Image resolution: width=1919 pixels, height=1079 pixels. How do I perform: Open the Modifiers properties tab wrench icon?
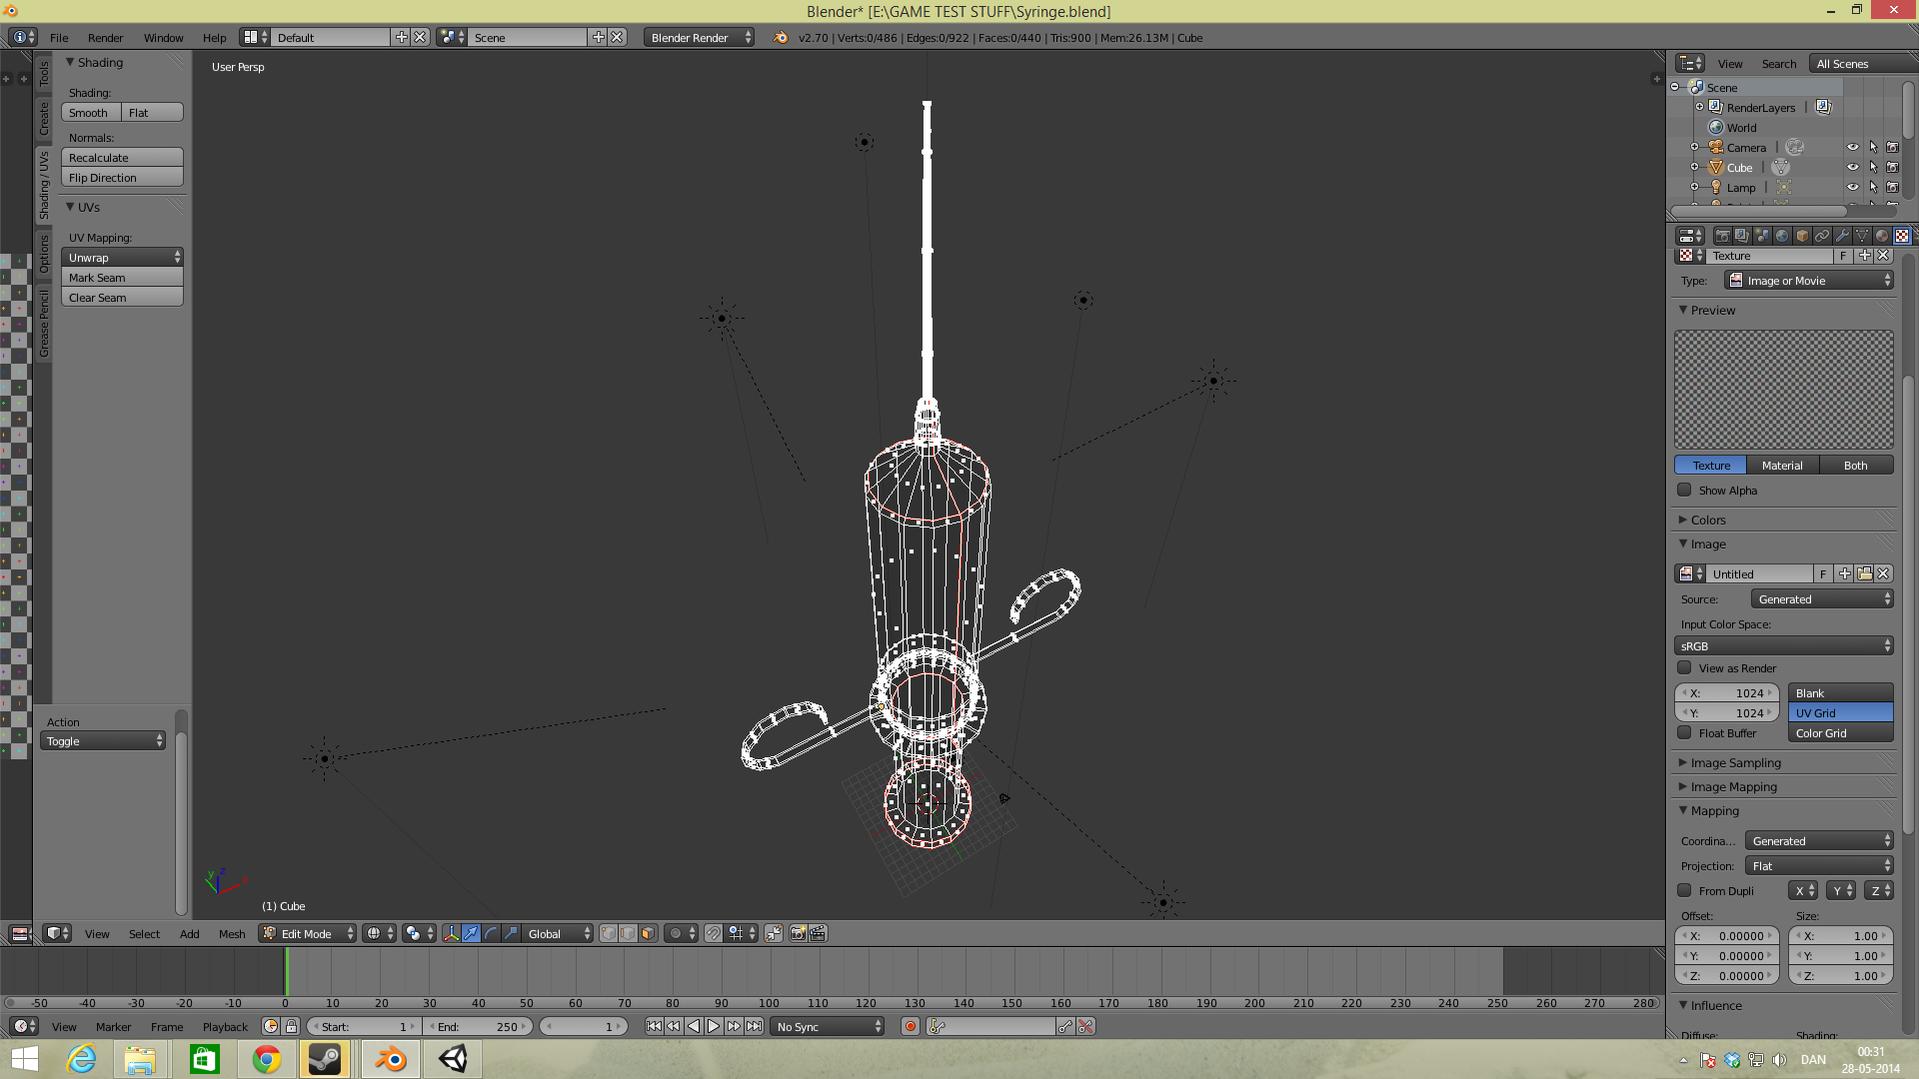pyautogui.click(x=1842, y=236)
